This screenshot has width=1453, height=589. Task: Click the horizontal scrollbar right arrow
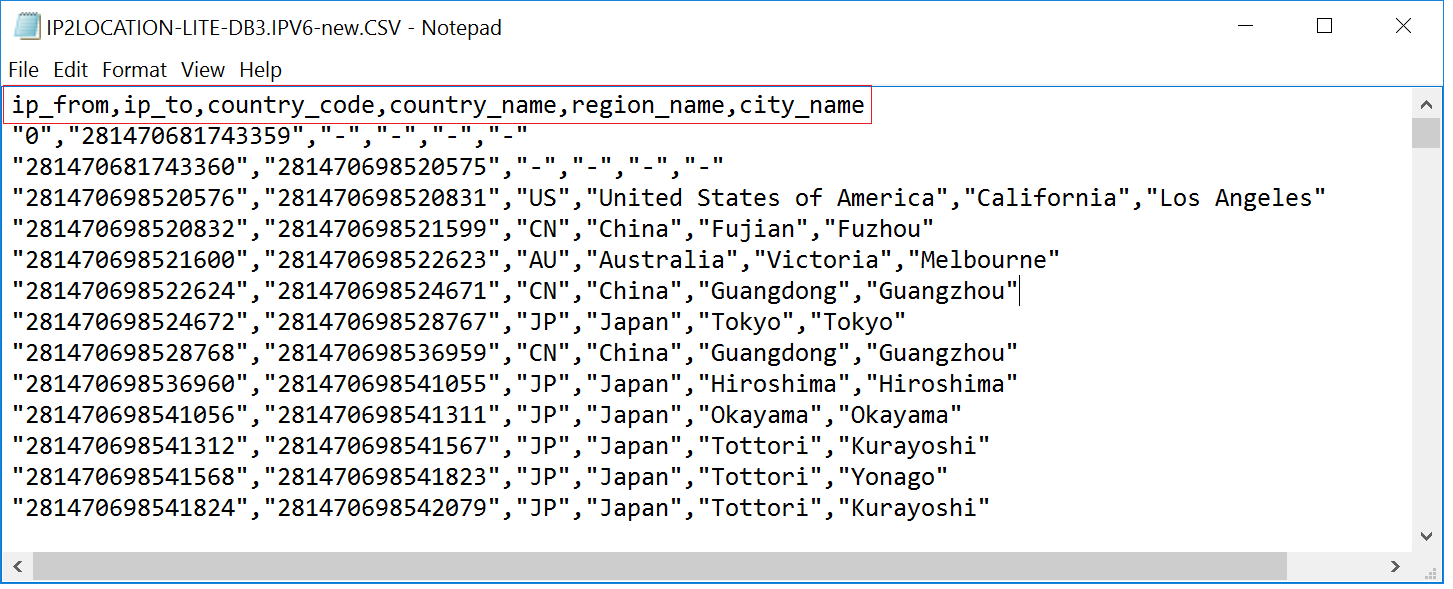click(1395, 567)
